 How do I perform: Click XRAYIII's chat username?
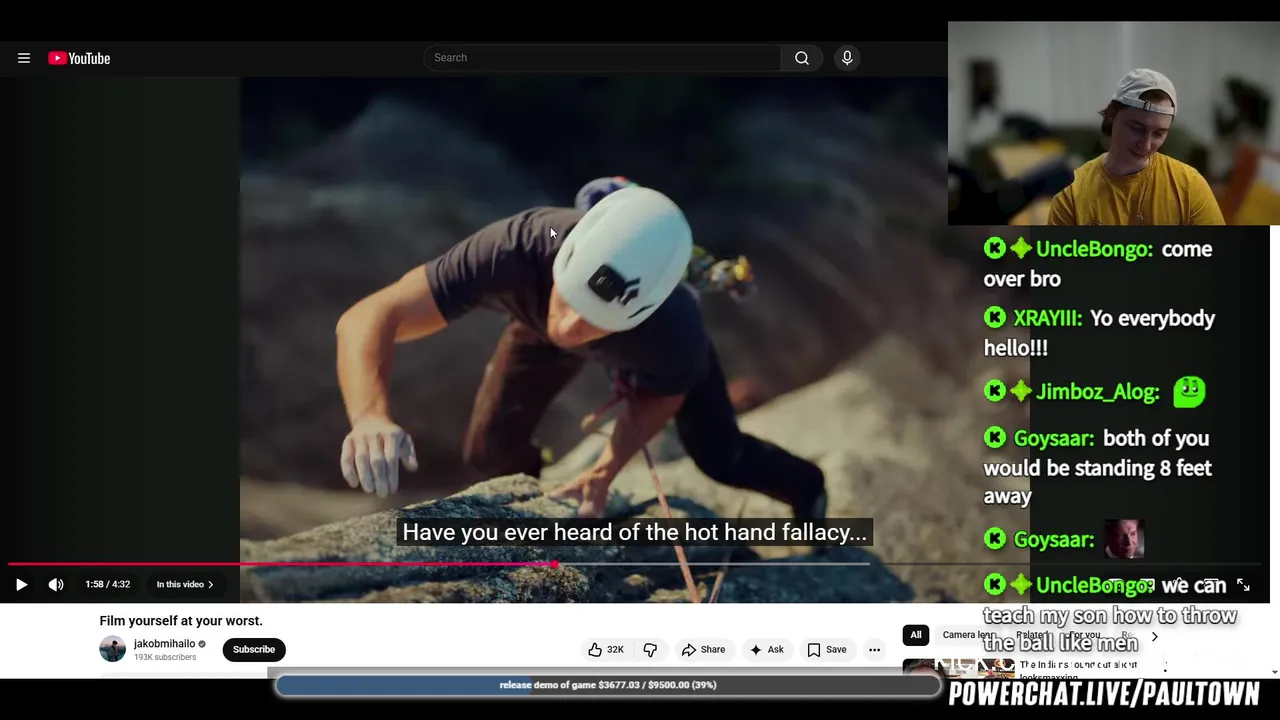[1047, 318]
